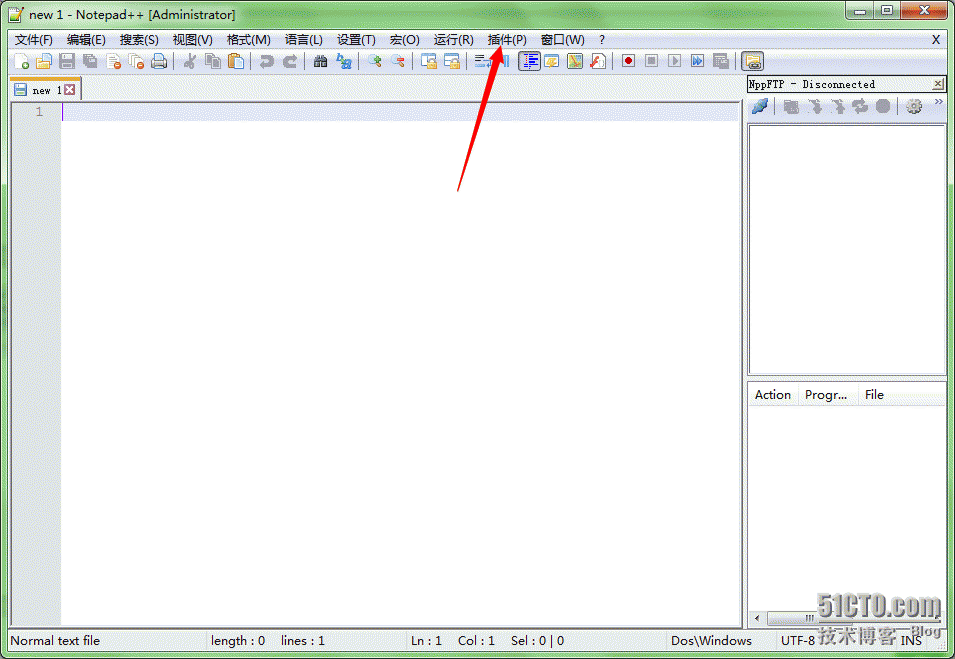Click the NppFTP abort icon
The width and height of the screenshot is (955, 659).
[883, 107]
